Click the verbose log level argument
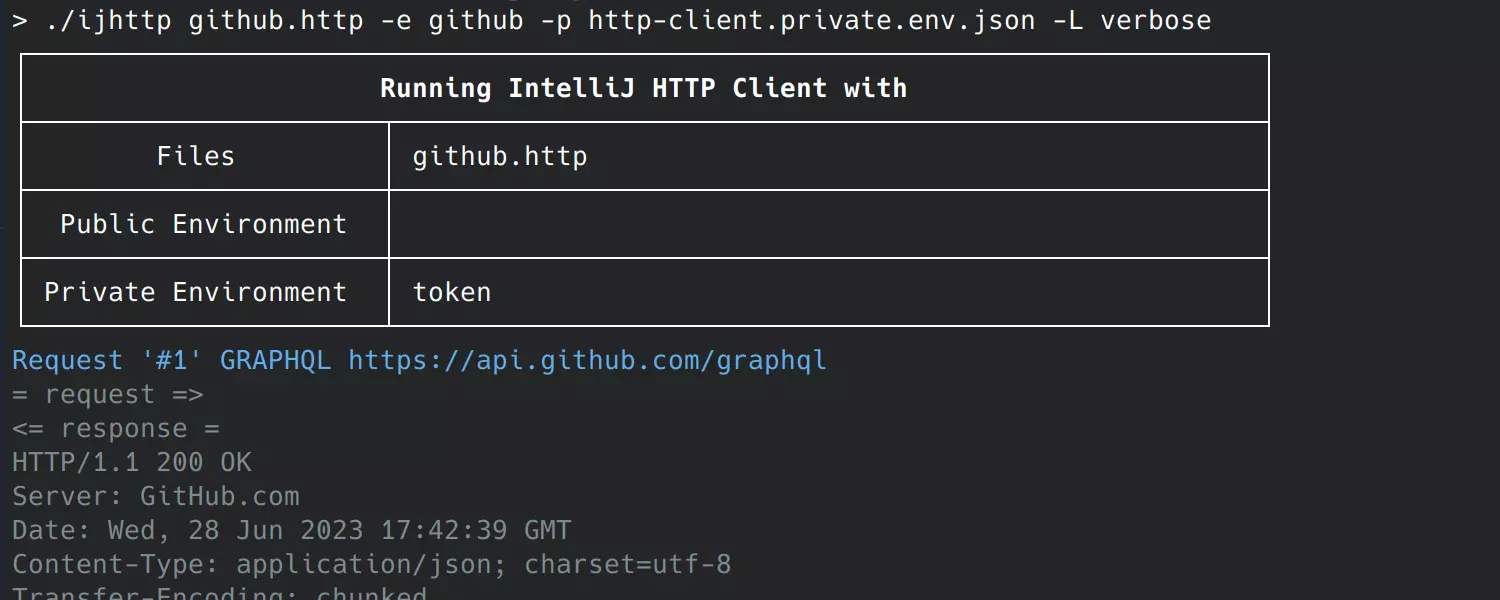Viewport: 1500px width, 600px height. tap(1155, 20)
